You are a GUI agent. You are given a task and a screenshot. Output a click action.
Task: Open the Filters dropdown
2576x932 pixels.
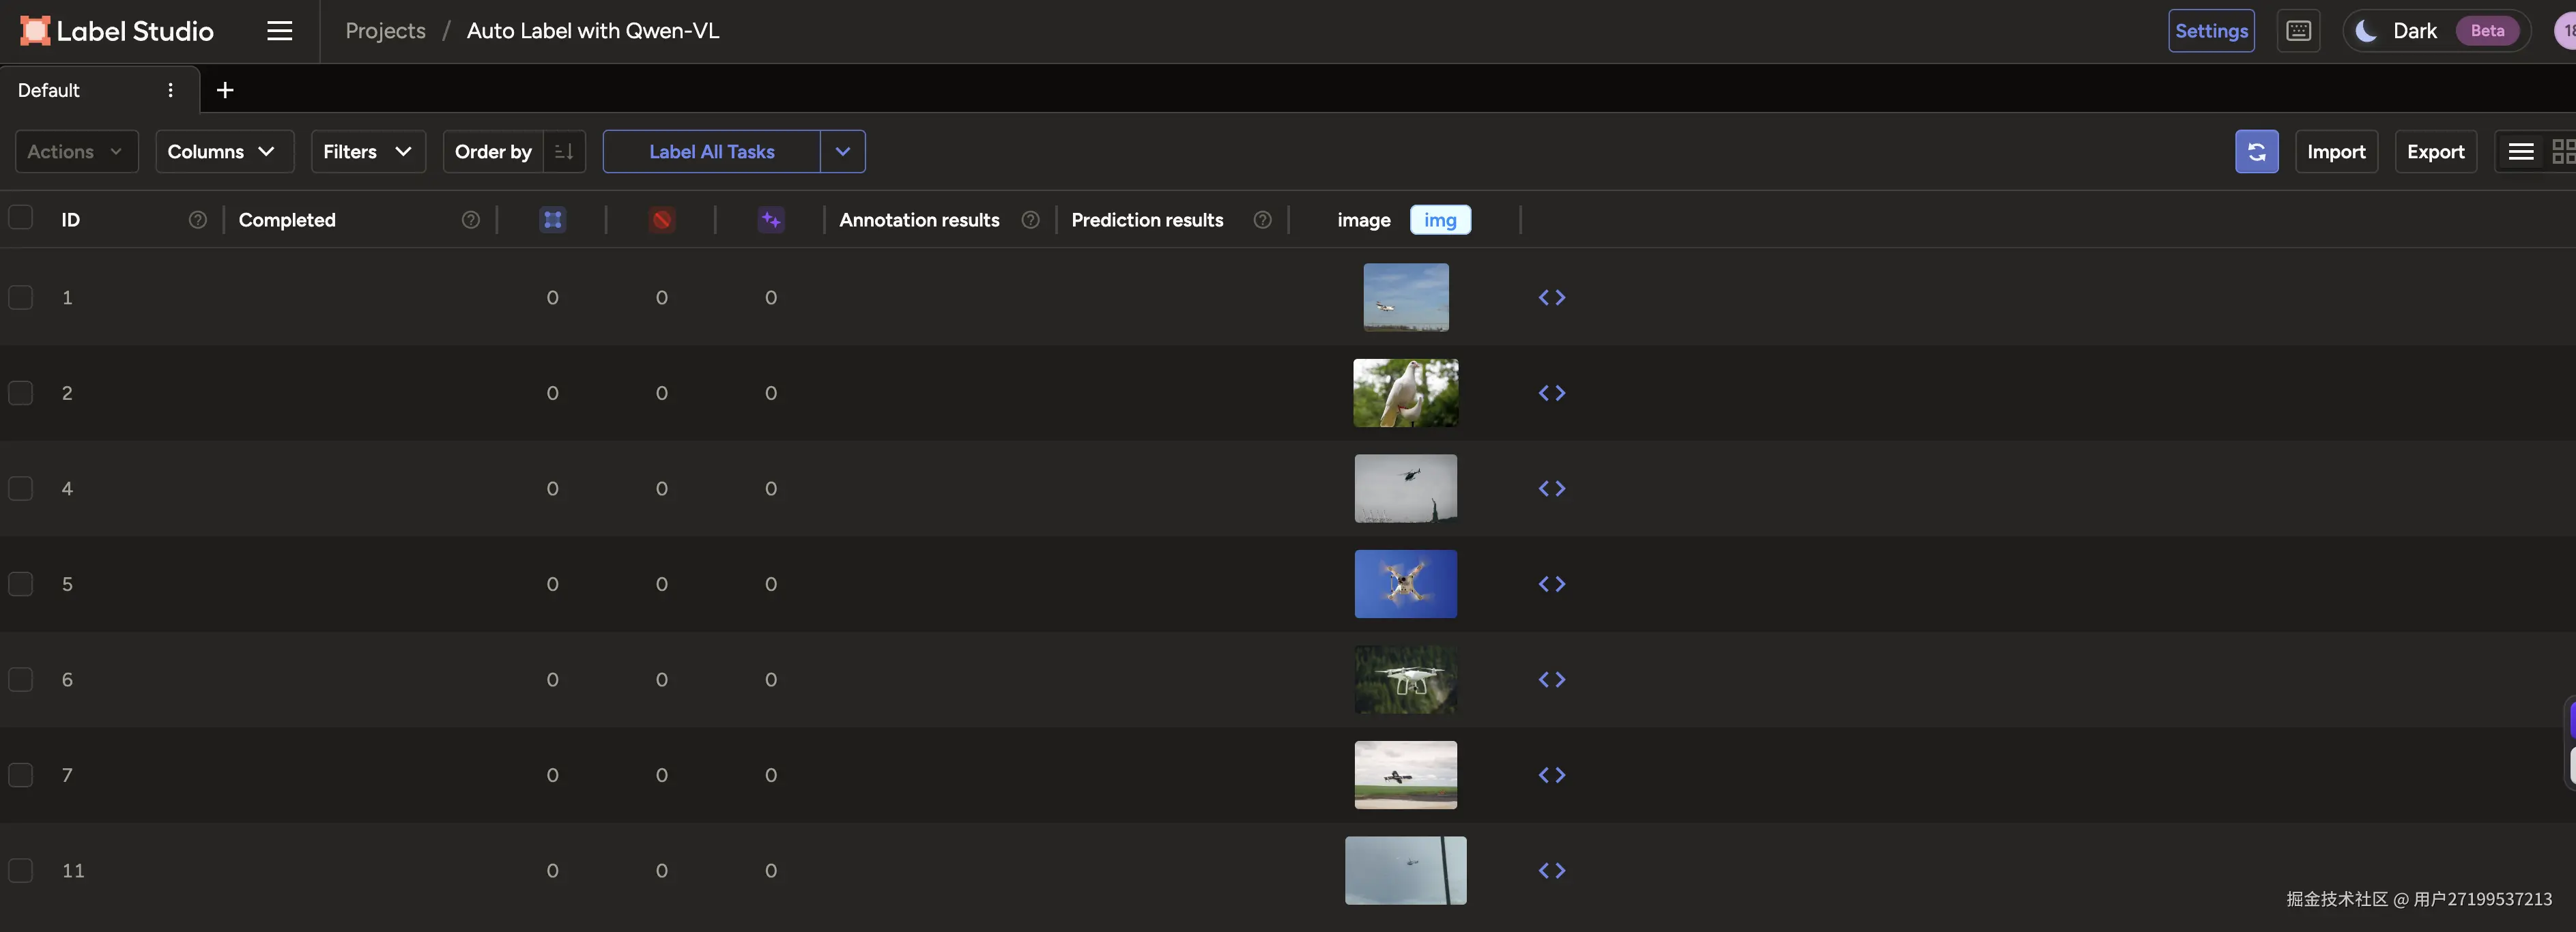[x=367, y=152]
